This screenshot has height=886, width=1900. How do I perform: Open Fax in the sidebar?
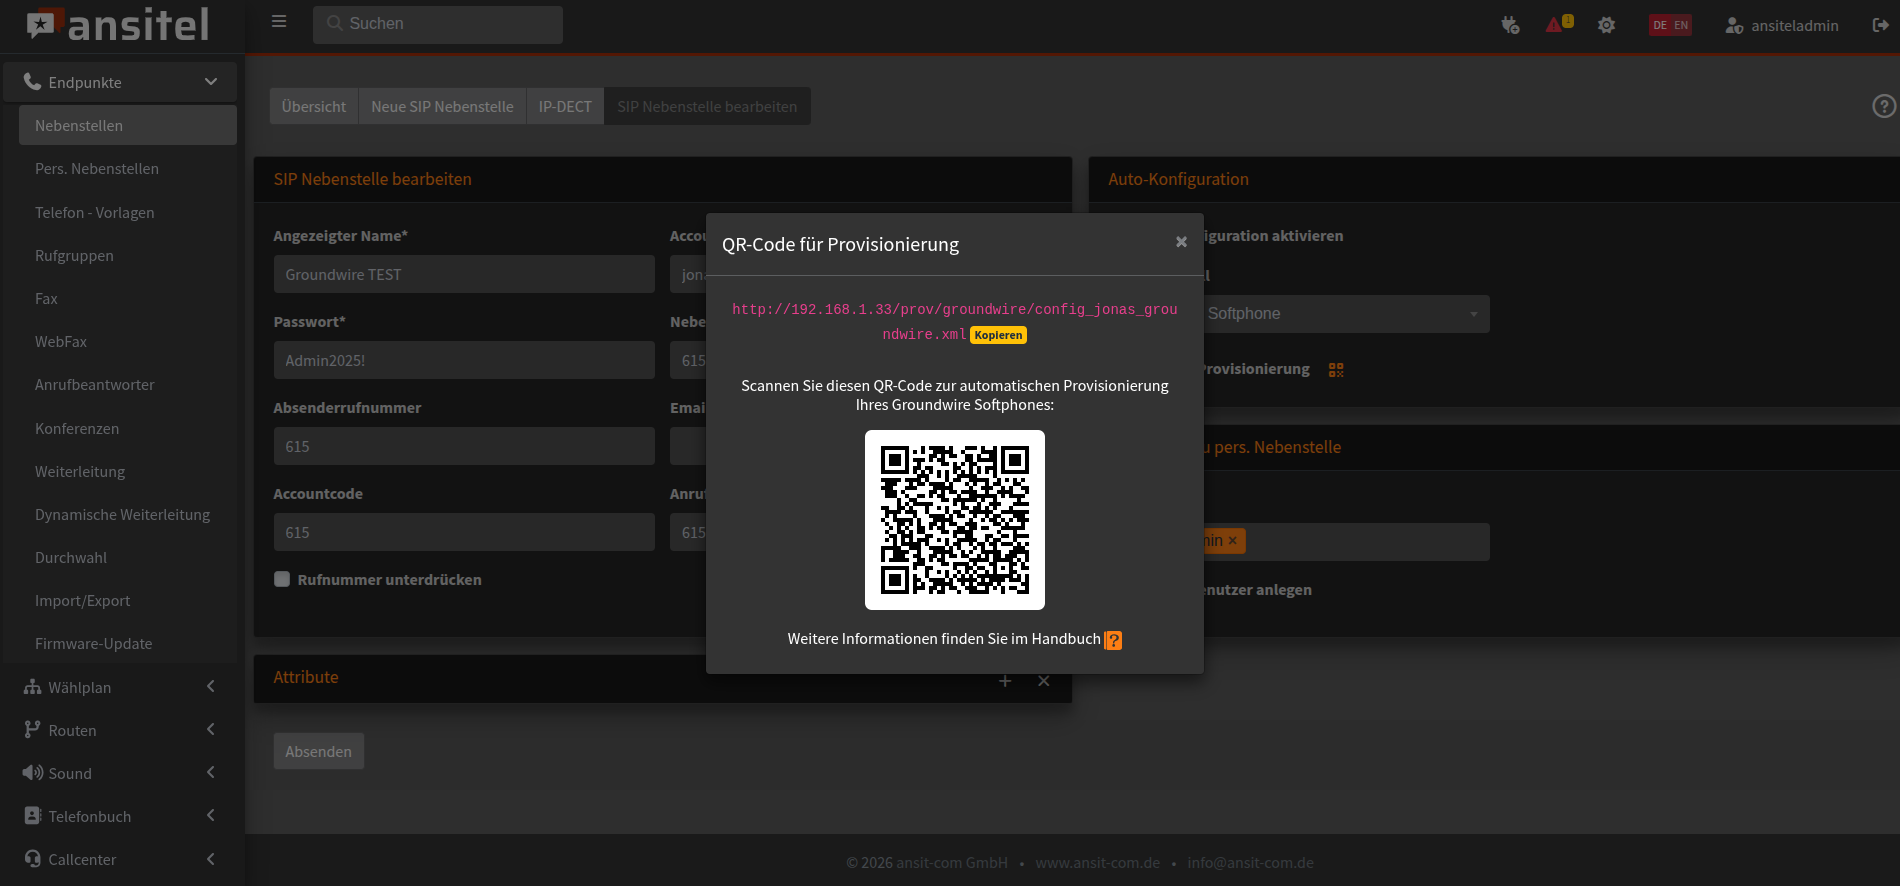pyautogui.click(x=128, y=298)
